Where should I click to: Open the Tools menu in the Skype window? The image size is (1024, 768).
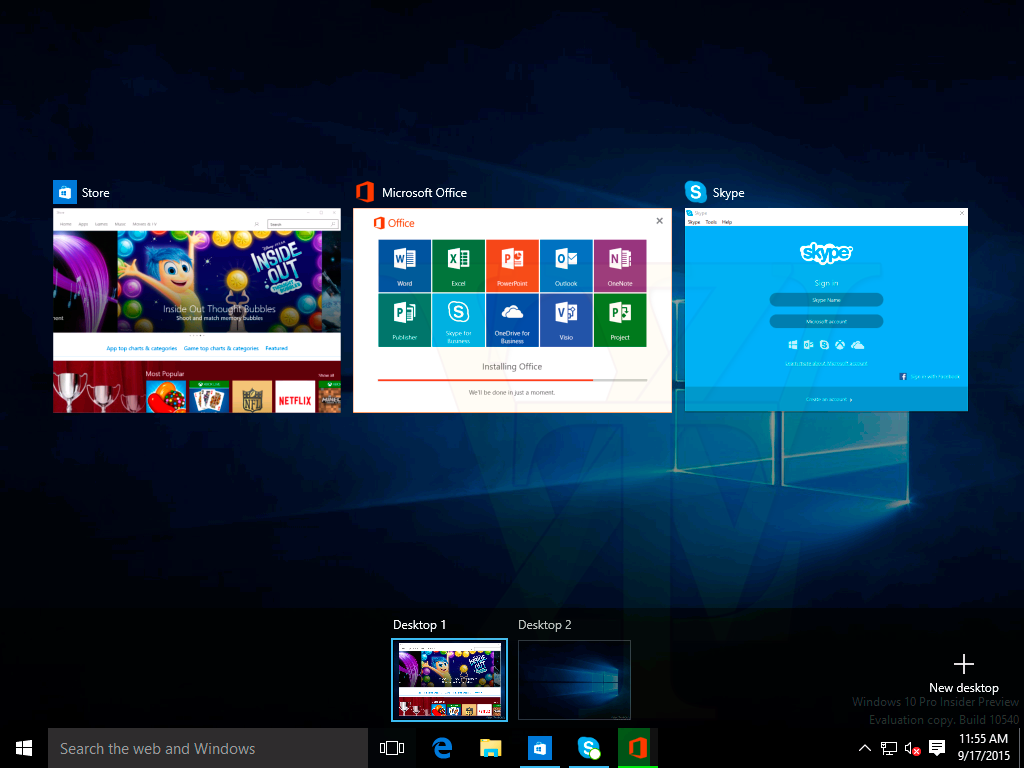pyautogui.click(x=711, y=222)
